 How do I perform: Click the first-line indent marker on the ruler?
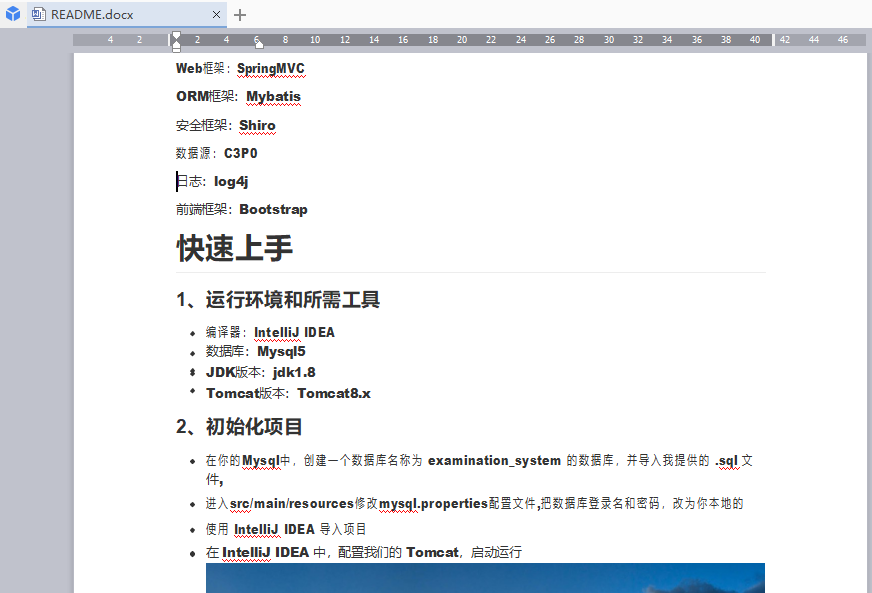pyautogui.click(x=176, y=36)
